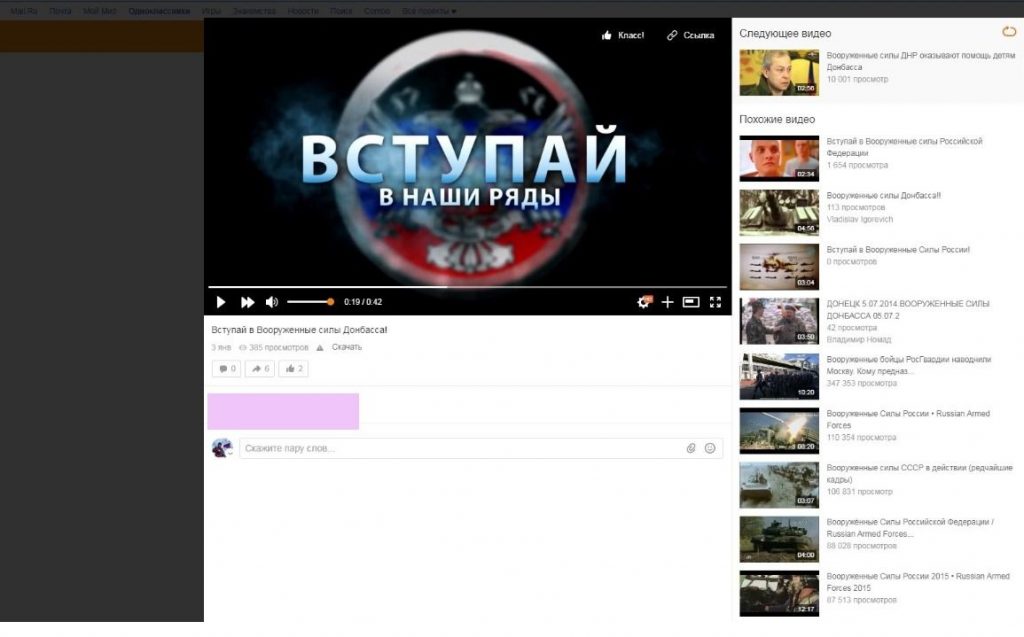Open the emoji picker in comment box
Screen dimensions: 1024x637
pyautogui.click(x=710, y=448)
